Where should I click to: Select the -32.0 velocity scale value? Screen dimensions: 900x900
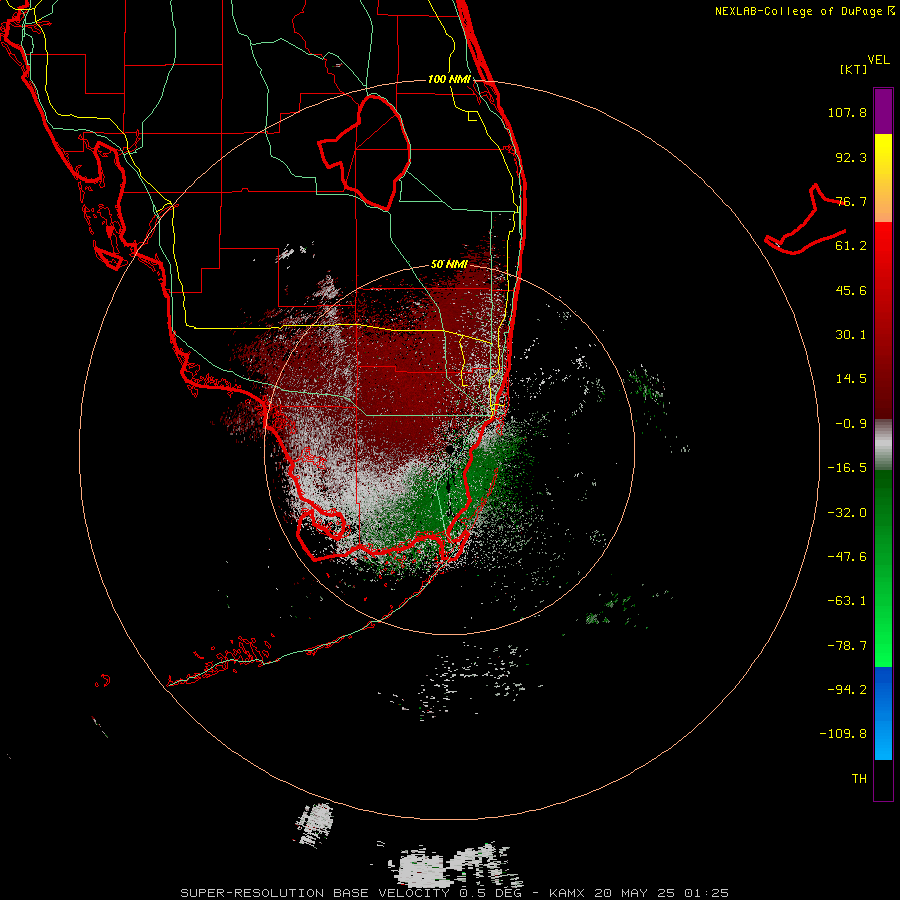pyautogui.click(x=847, y=513)
